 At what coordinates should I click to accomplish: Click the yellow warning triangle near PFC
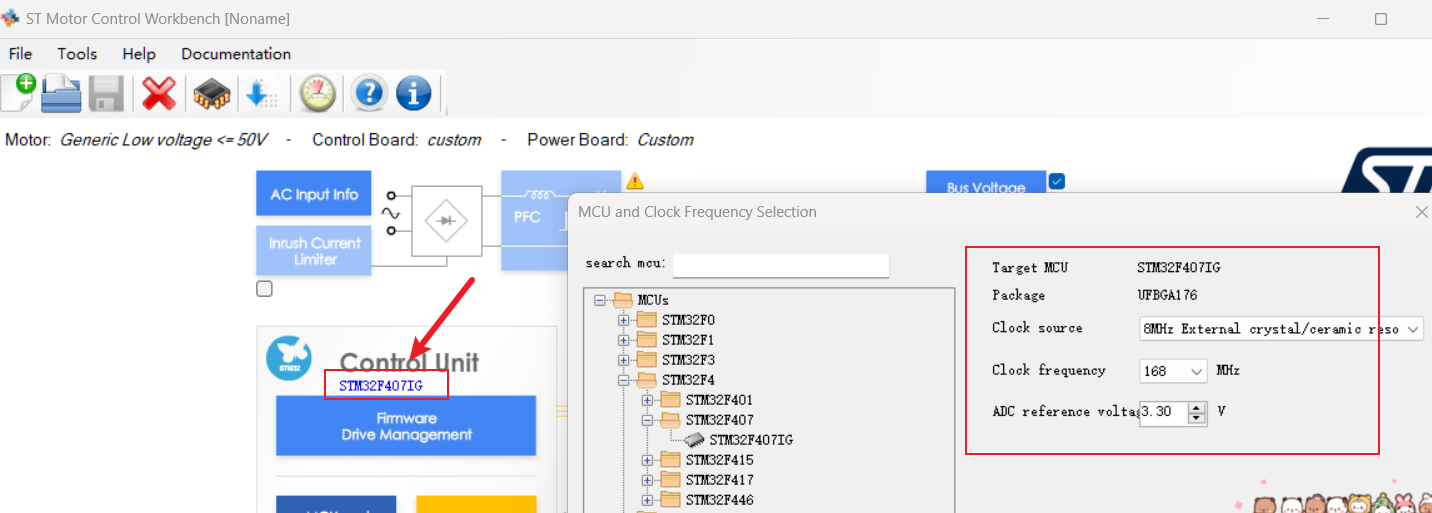pos(635,181)
